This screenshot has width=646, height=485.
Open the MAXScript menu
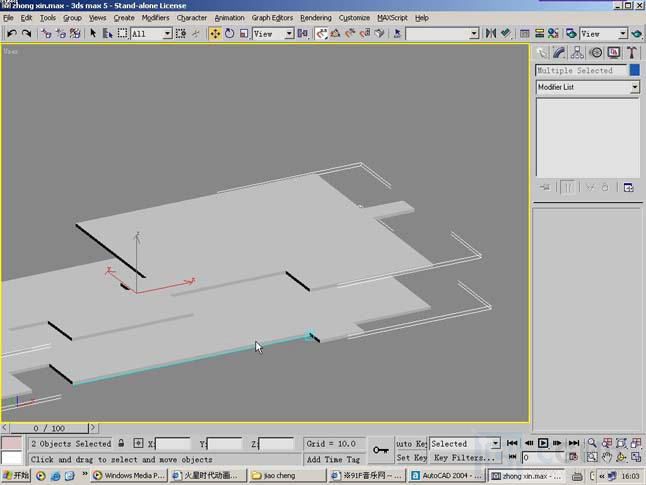click(392, 18)
